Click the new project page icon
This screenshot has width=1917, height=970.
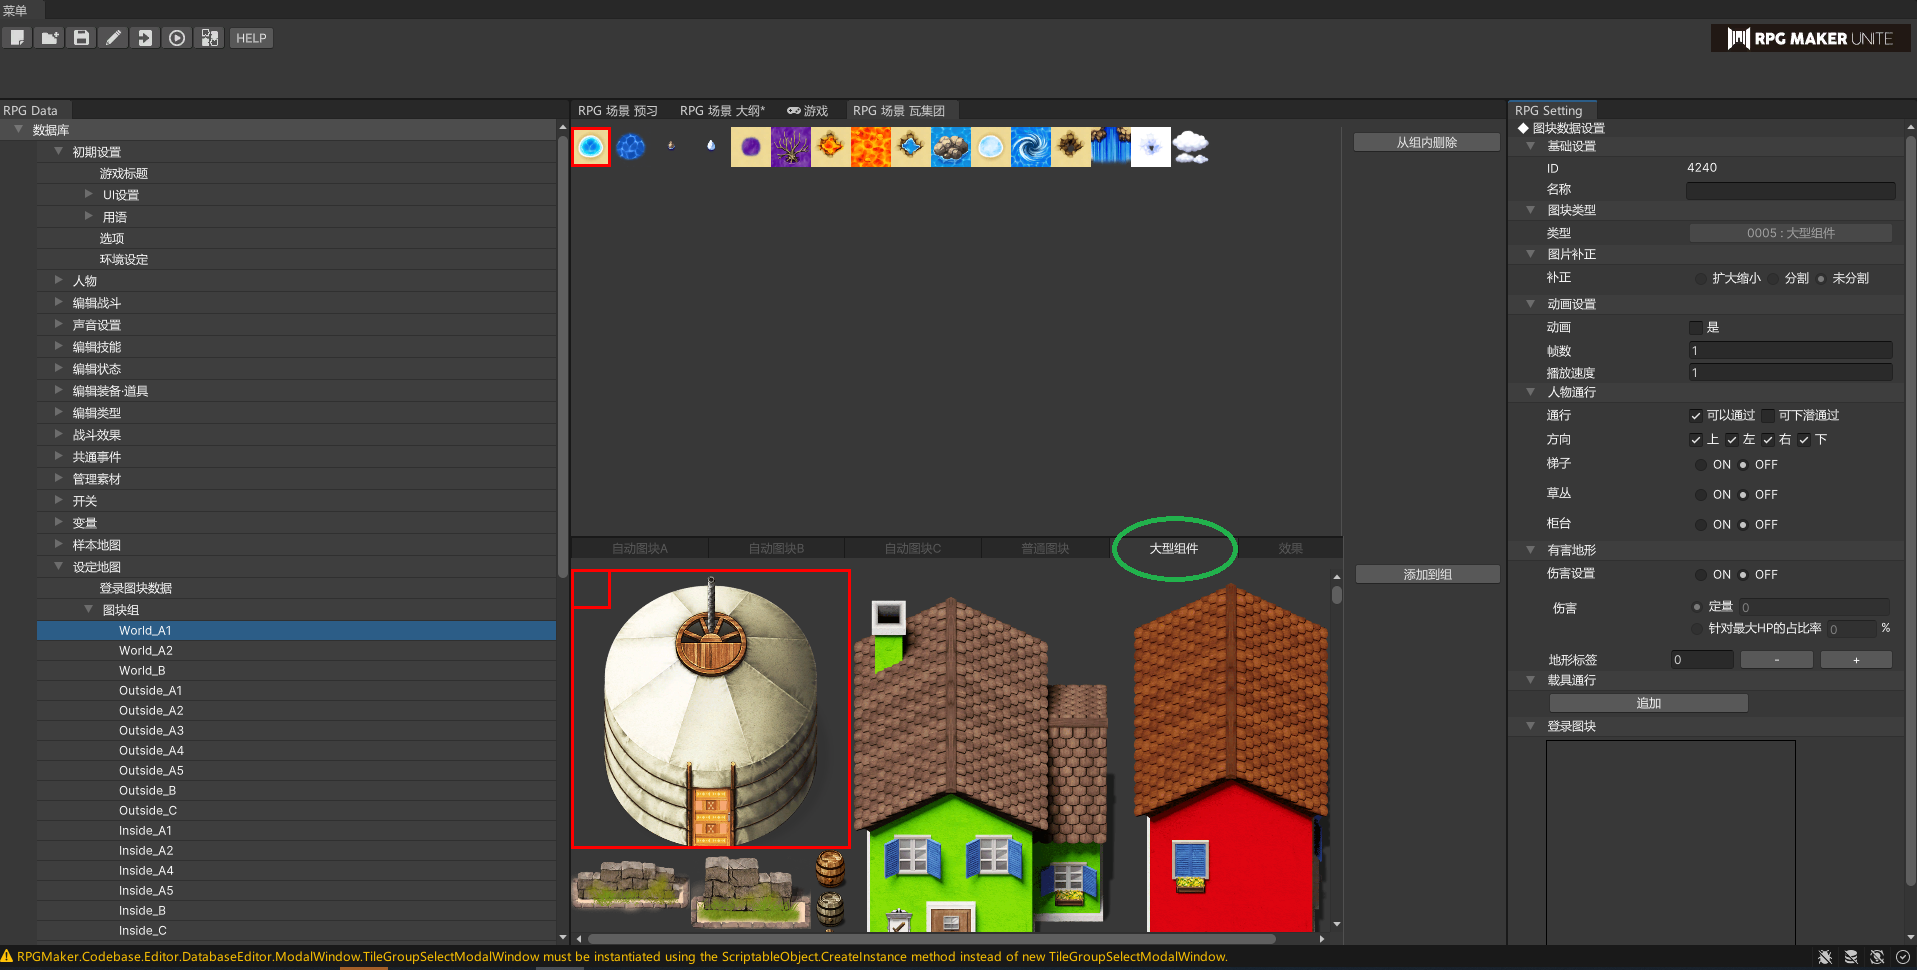(x=17, y=38)
